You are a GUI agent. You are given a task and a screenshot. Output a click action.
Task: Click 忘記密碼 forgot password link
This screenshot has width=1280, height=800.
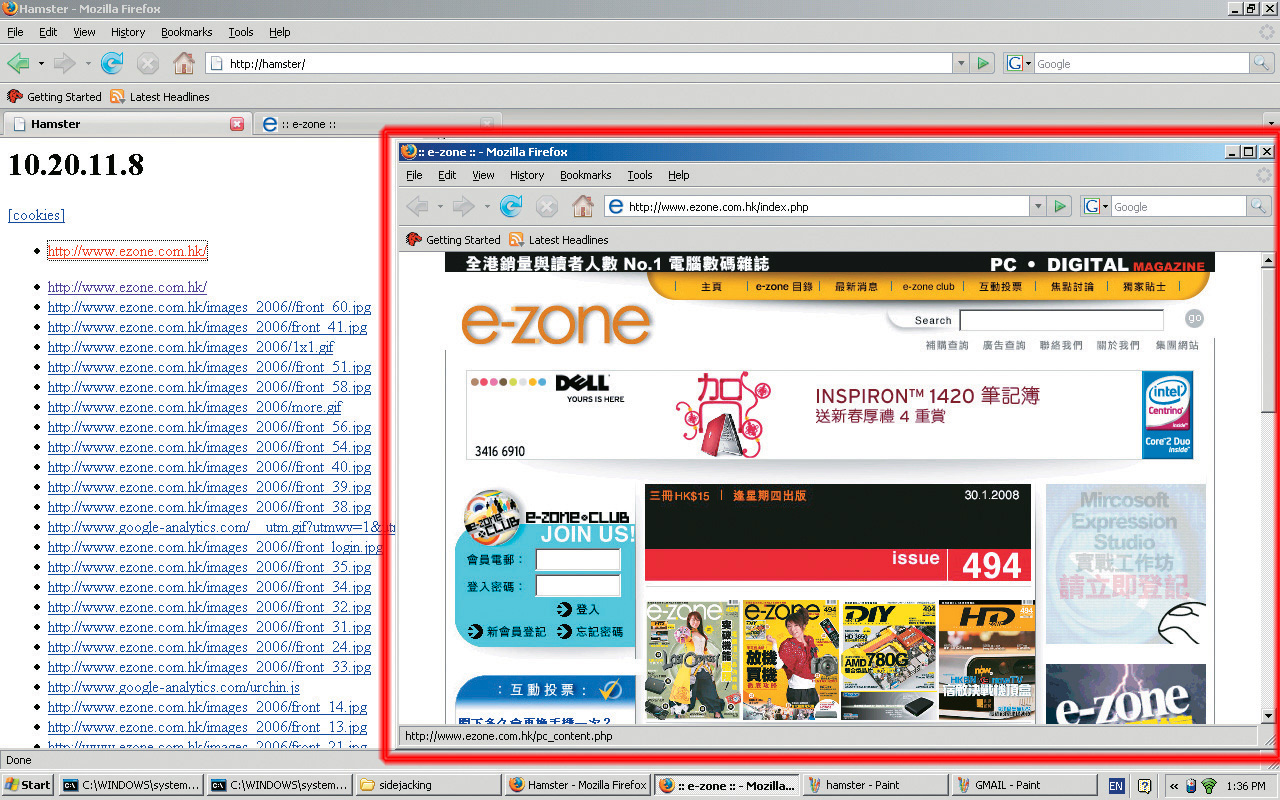591,632
